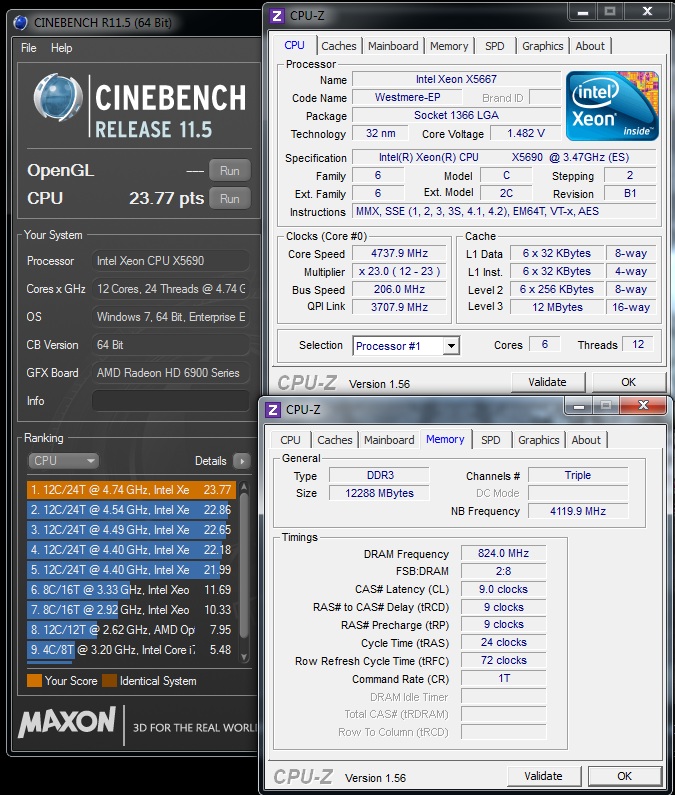
Task: Click the brown Identical System legend swatch
Action: pos(110,680)
